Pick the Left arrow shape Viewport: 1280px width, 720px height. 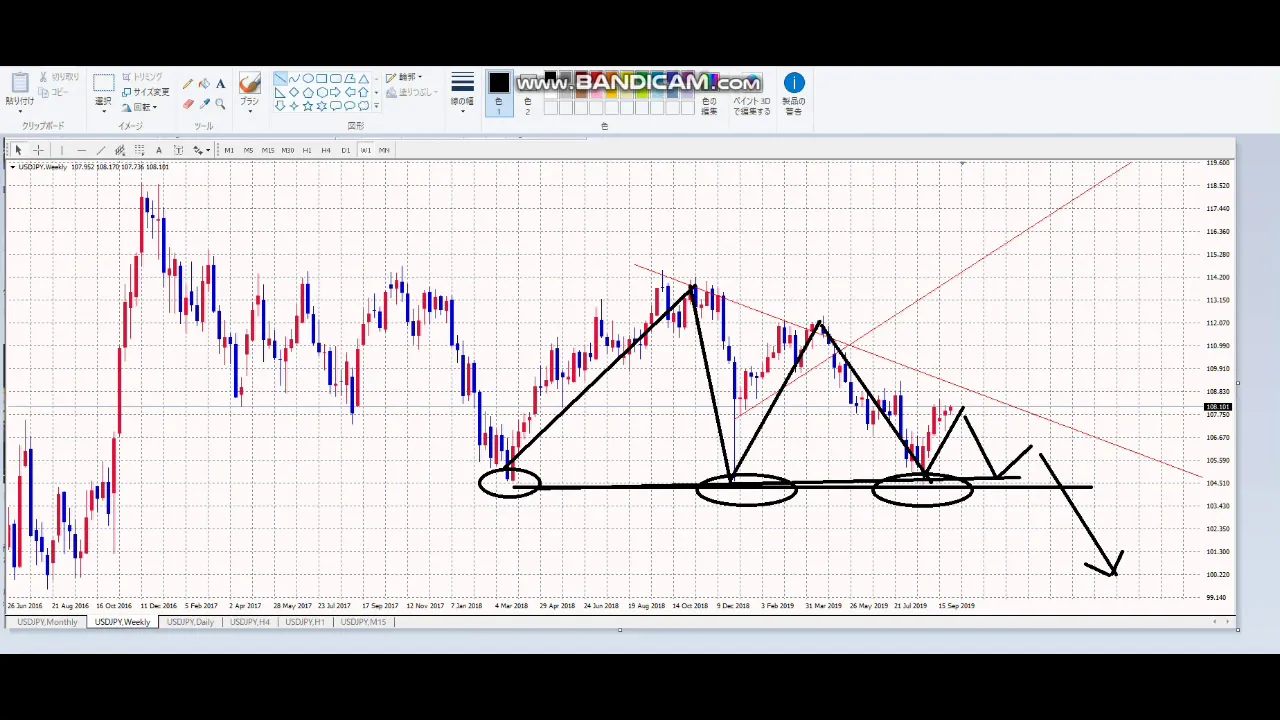[x=350, y=92]
